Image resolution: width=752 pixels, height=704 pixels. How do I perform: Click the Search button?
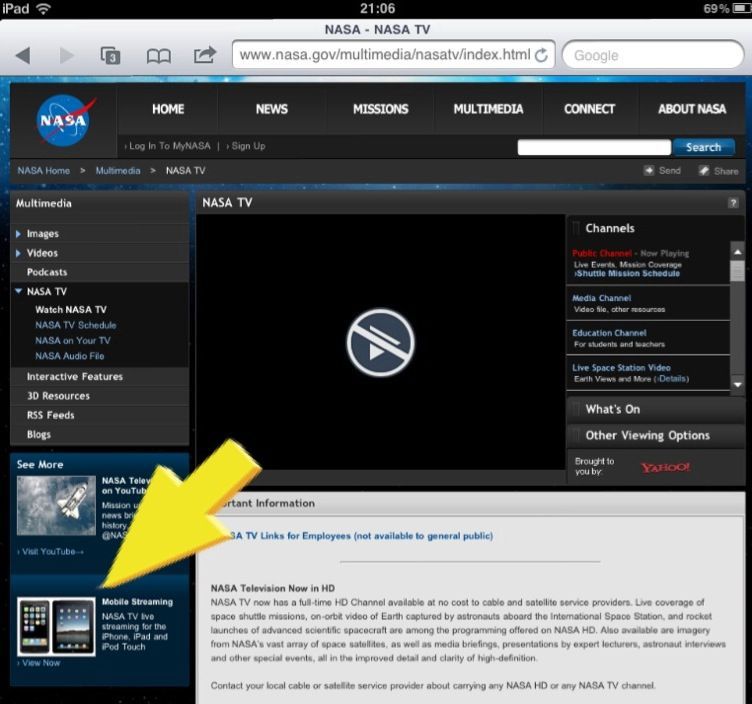pos(704,147)
